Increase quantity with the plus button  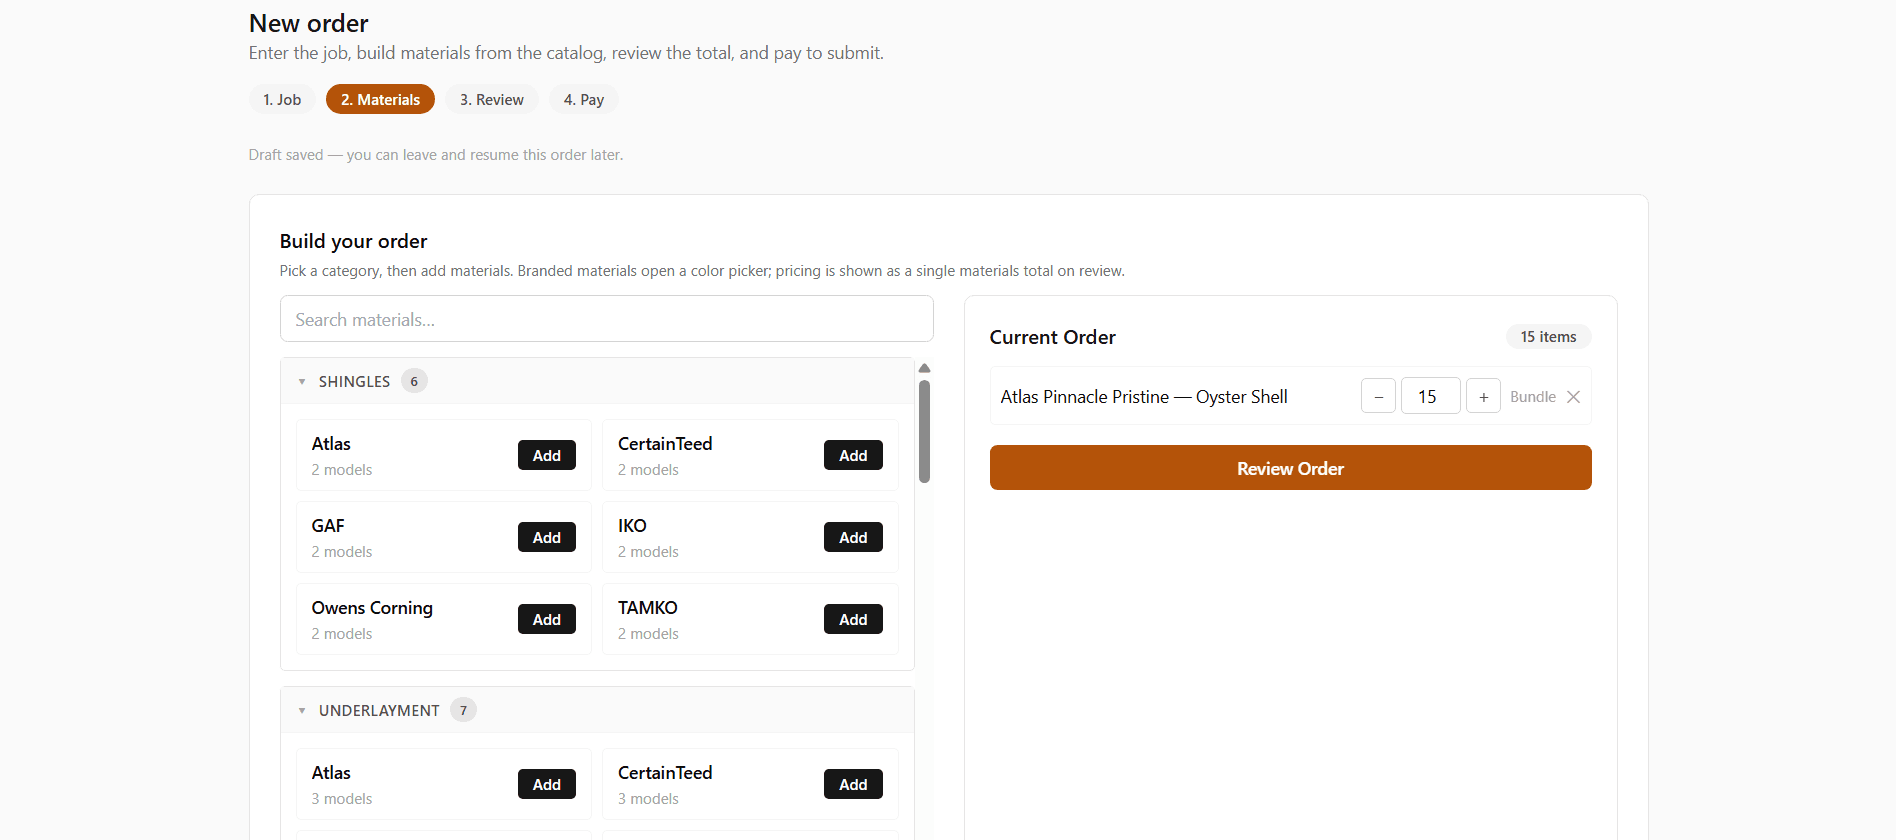(x=1483, y=396)
